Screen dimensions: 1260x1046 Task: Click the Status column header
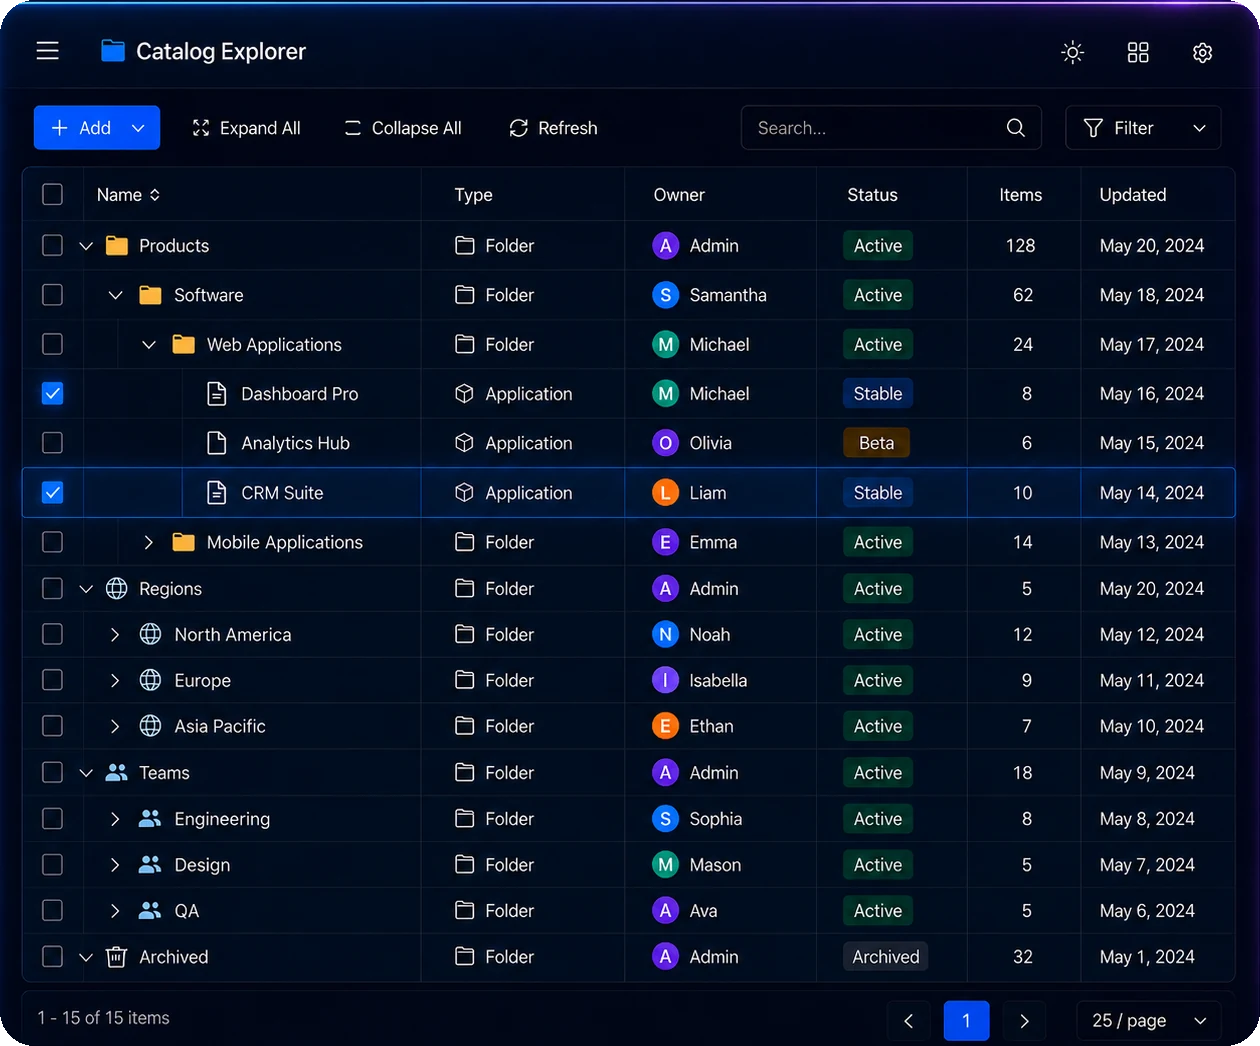[x=872, y=195]
